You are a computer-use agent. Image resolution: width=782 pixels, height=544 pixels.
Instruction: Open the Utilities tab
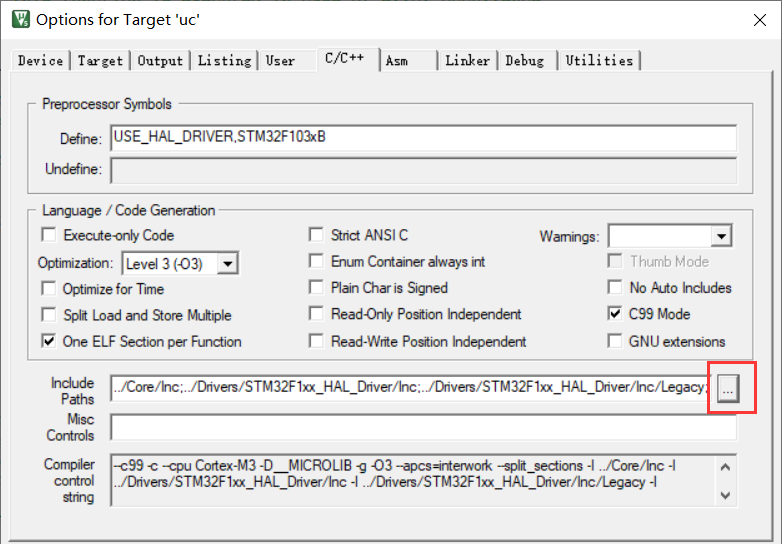(x=599, y=61)
